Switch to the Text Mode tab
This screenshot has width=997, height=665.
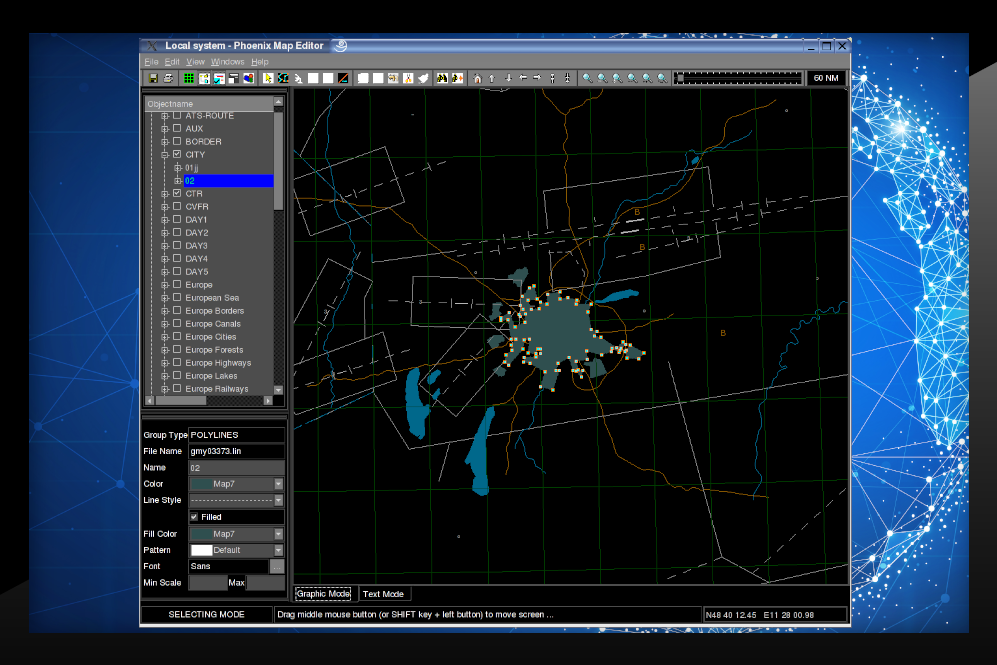(383, 594)
